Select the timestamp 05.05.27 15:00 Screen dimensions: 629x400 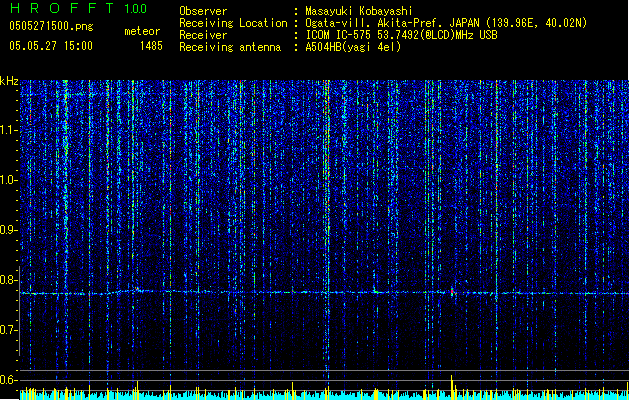(x=51, y=46)
